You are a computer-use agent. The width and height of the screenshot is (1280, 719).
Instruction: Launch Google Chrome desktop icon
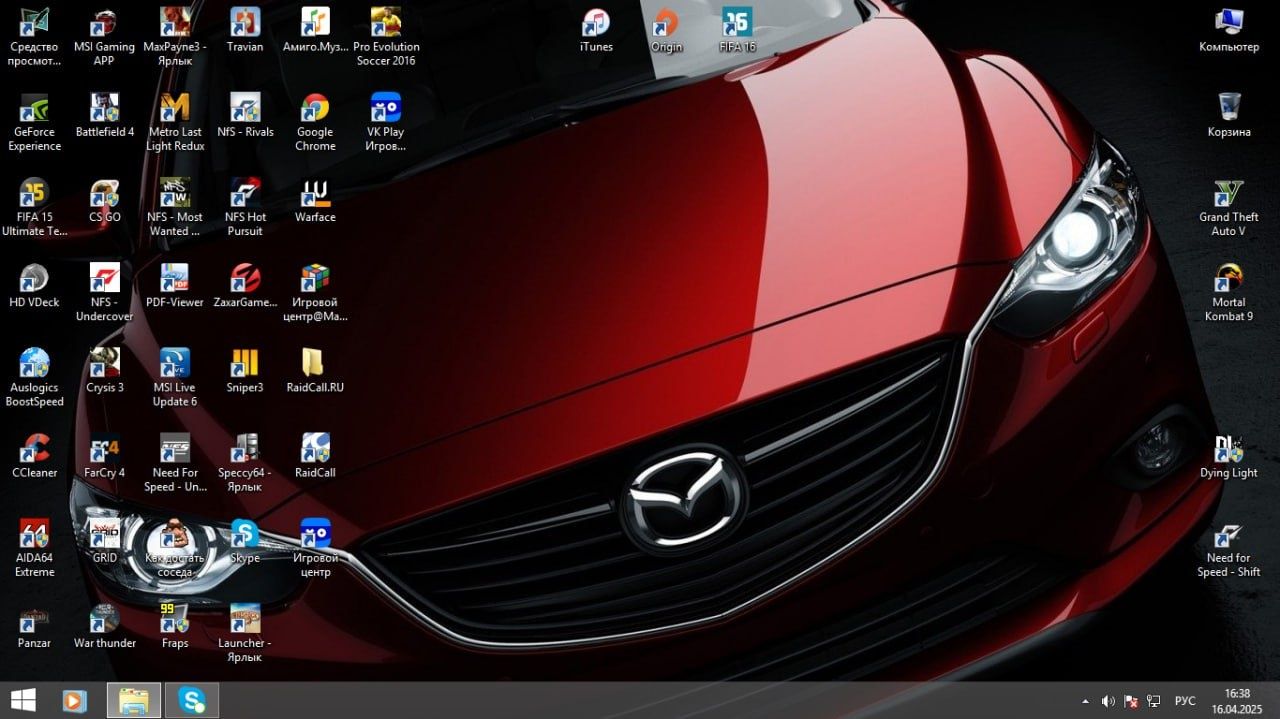click(x=315, y=122)
